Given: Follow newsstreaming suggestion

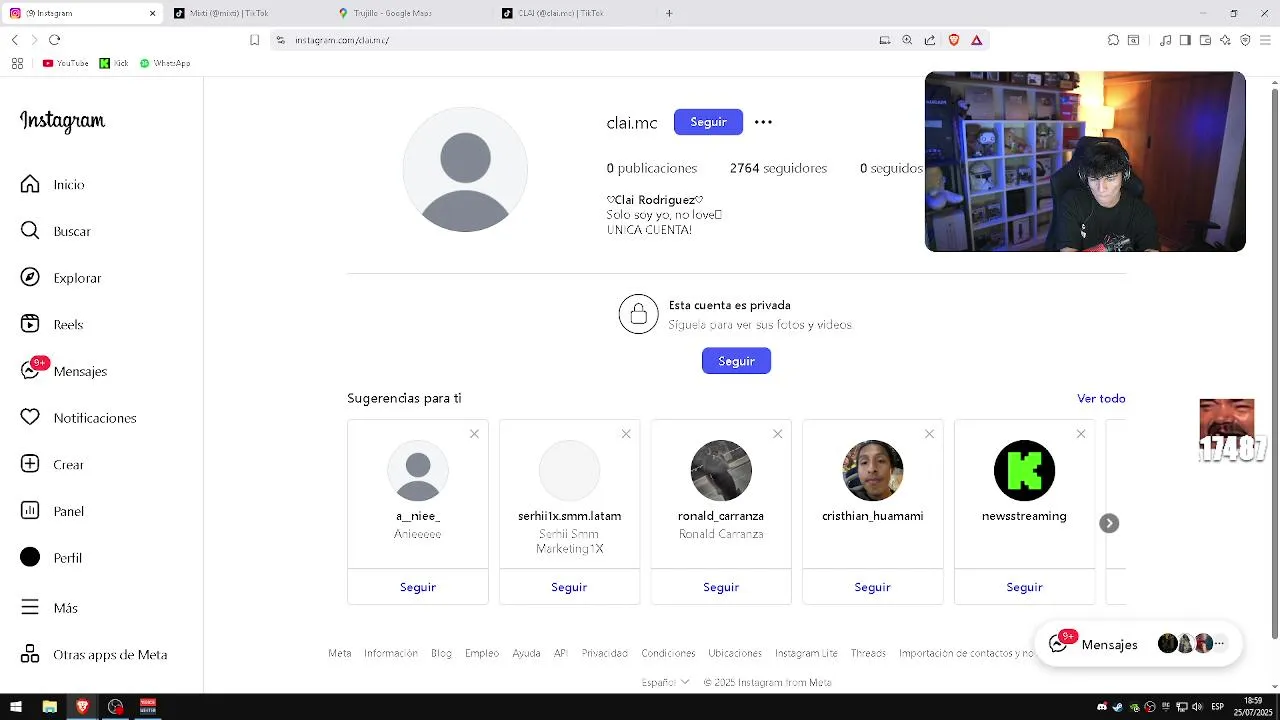Looking at the screenshot, I should (x=1024, y=587).
